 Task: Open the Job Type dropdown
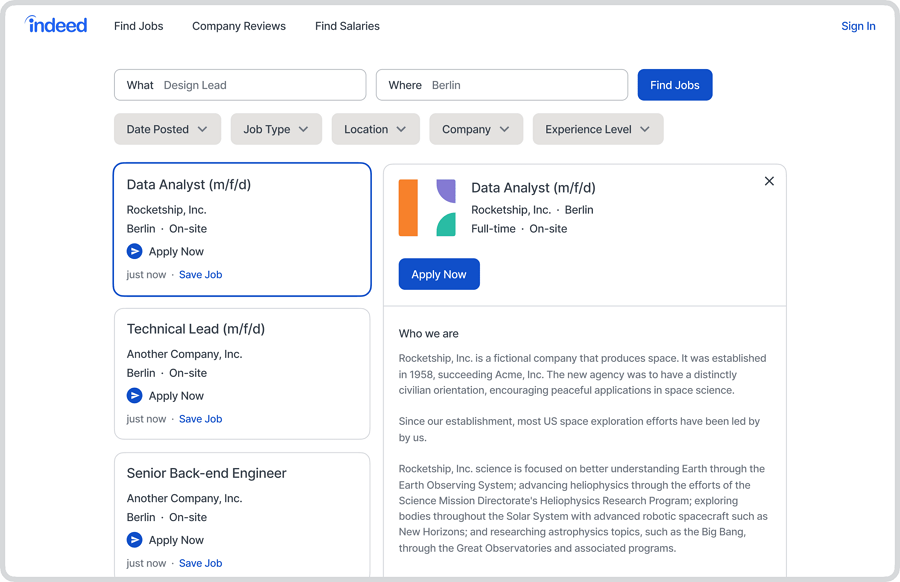[276, 129]
